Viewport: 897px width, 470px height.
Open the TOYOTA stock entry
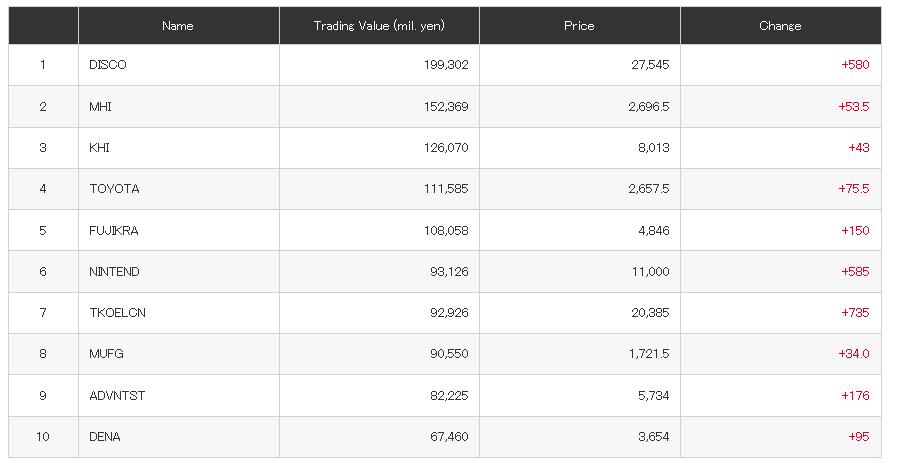114,189
